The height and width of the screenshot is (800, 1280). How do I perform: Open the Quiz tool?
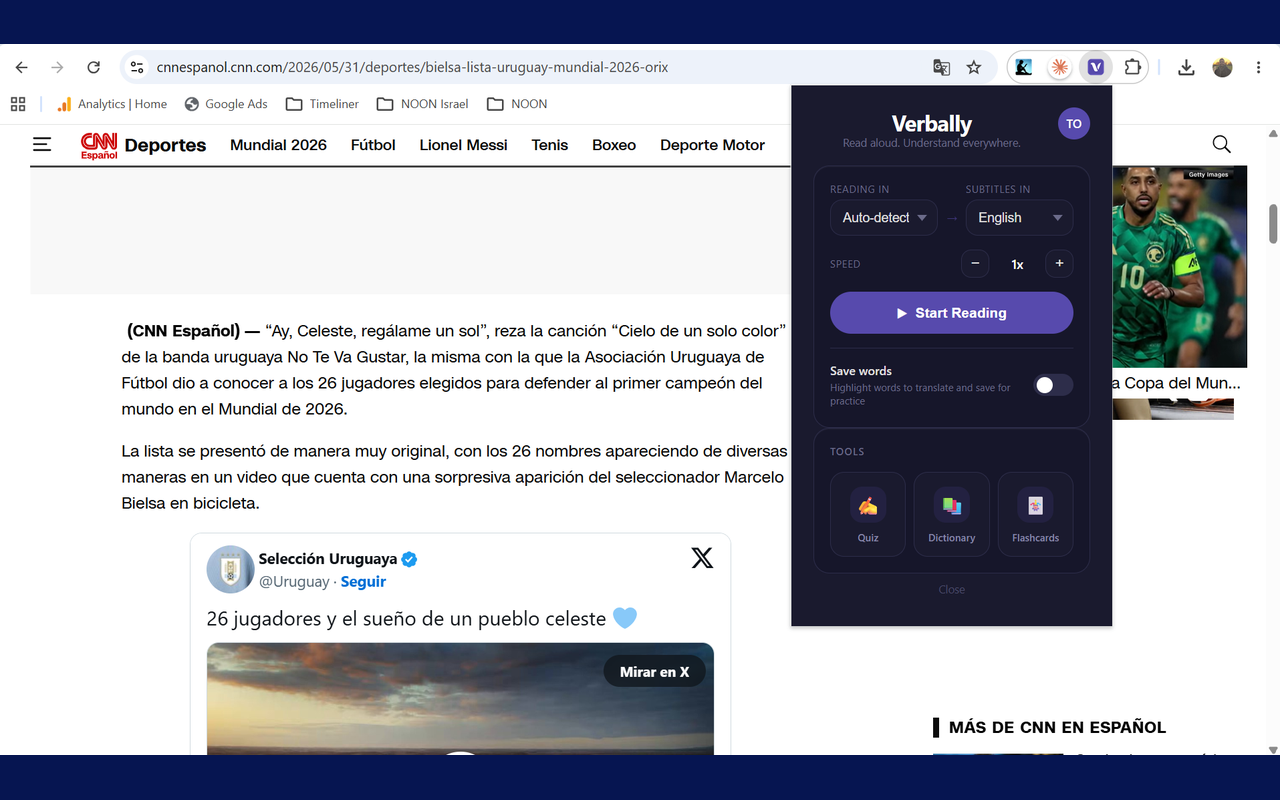pyautogui.click(x=868, y=514)
